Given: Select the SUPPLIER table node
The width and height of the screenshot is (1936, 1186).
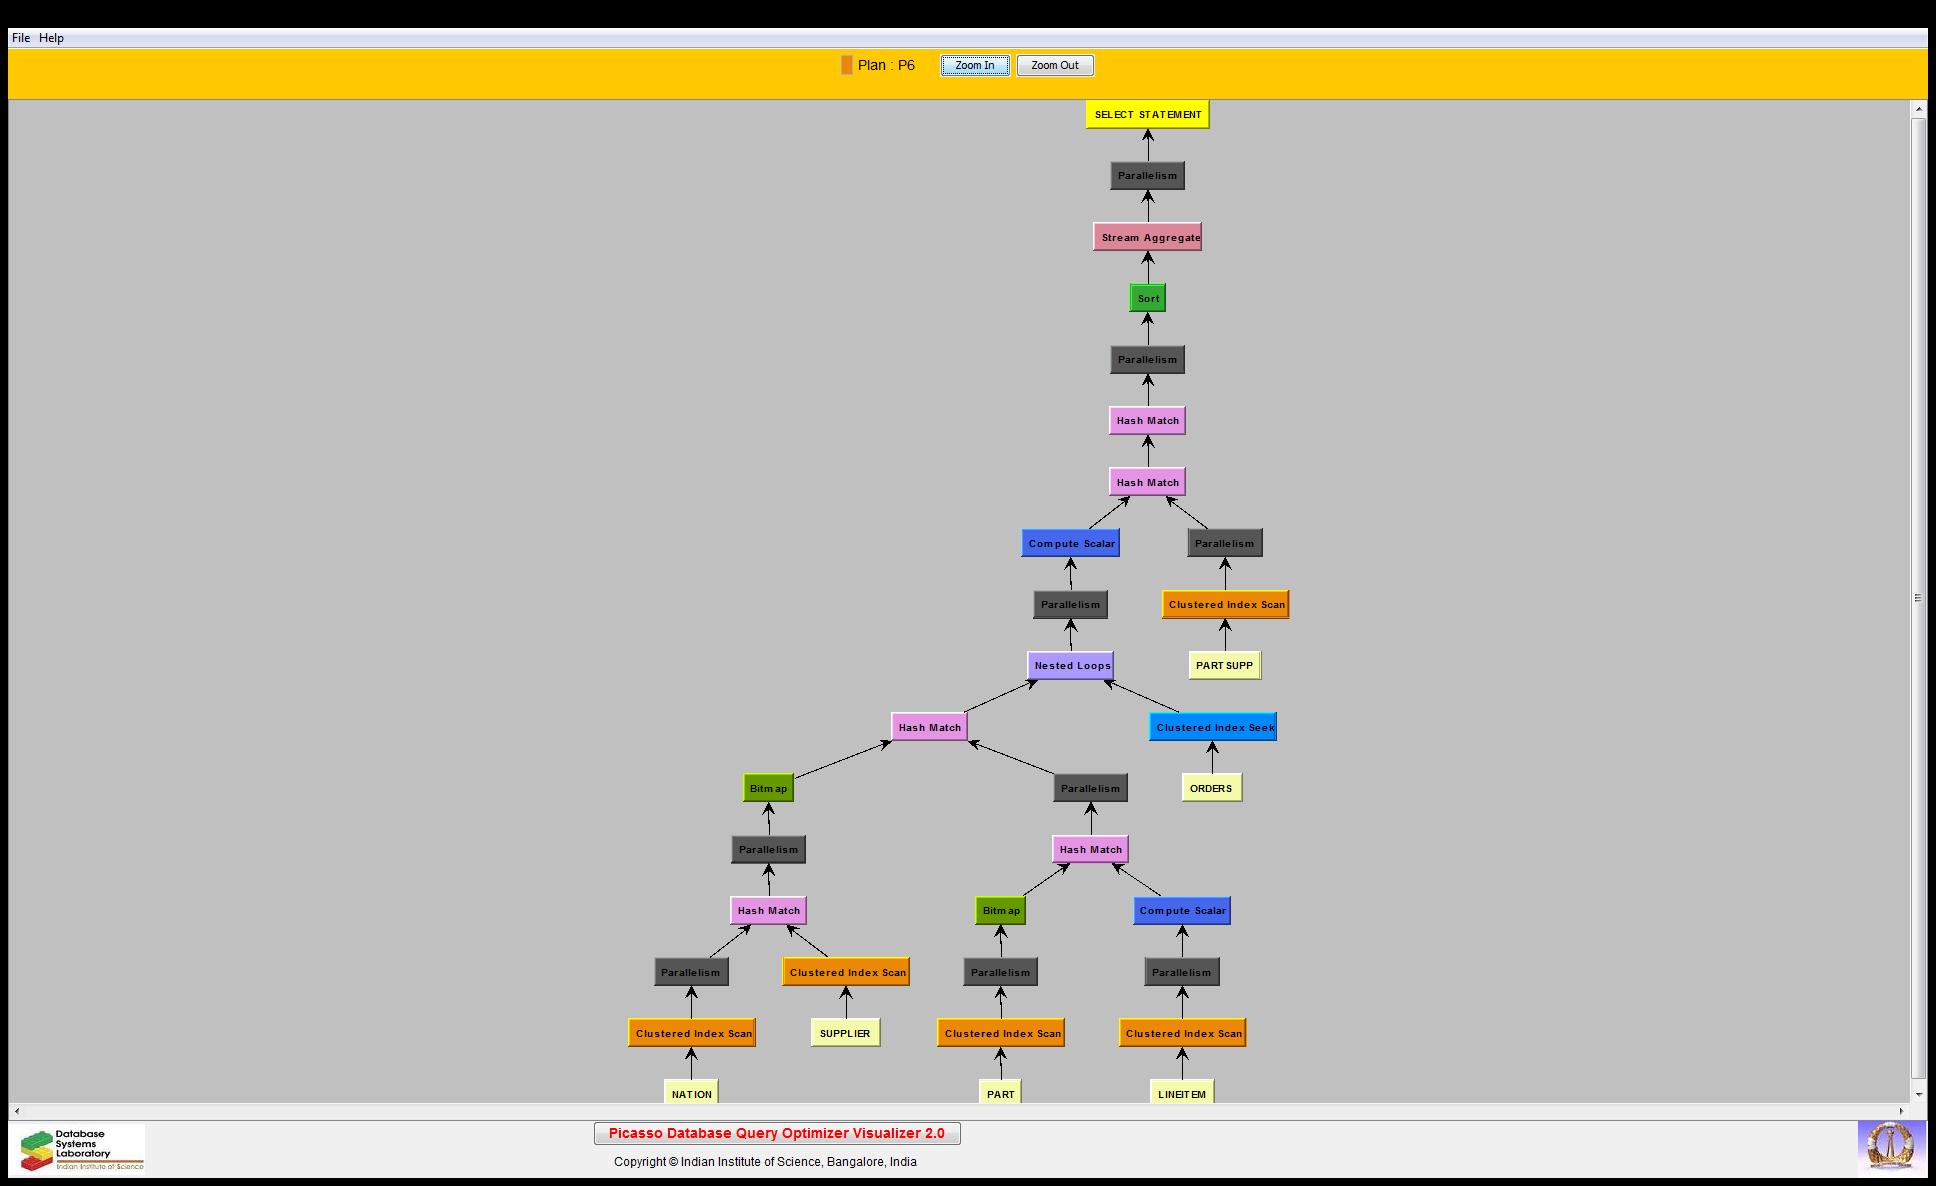Looking at the screenshot, I should click(845, 1033).
